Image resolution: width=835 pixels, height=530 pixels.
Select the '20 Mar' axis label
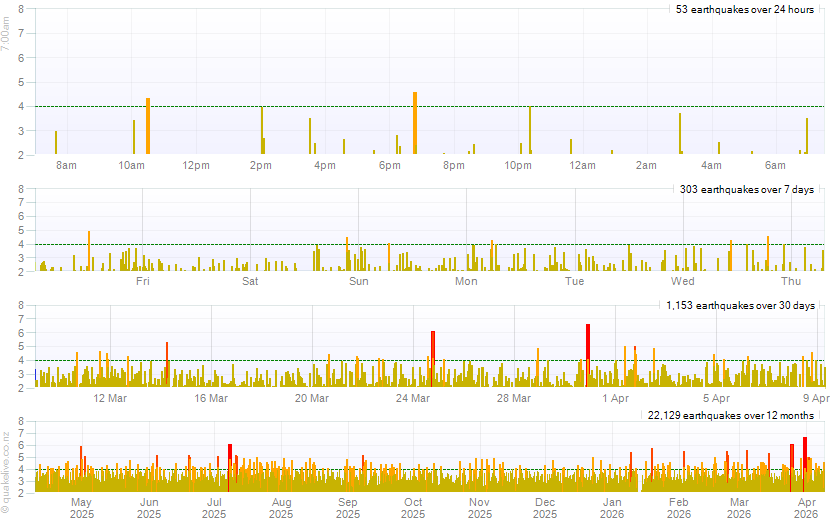click(312, 398)
